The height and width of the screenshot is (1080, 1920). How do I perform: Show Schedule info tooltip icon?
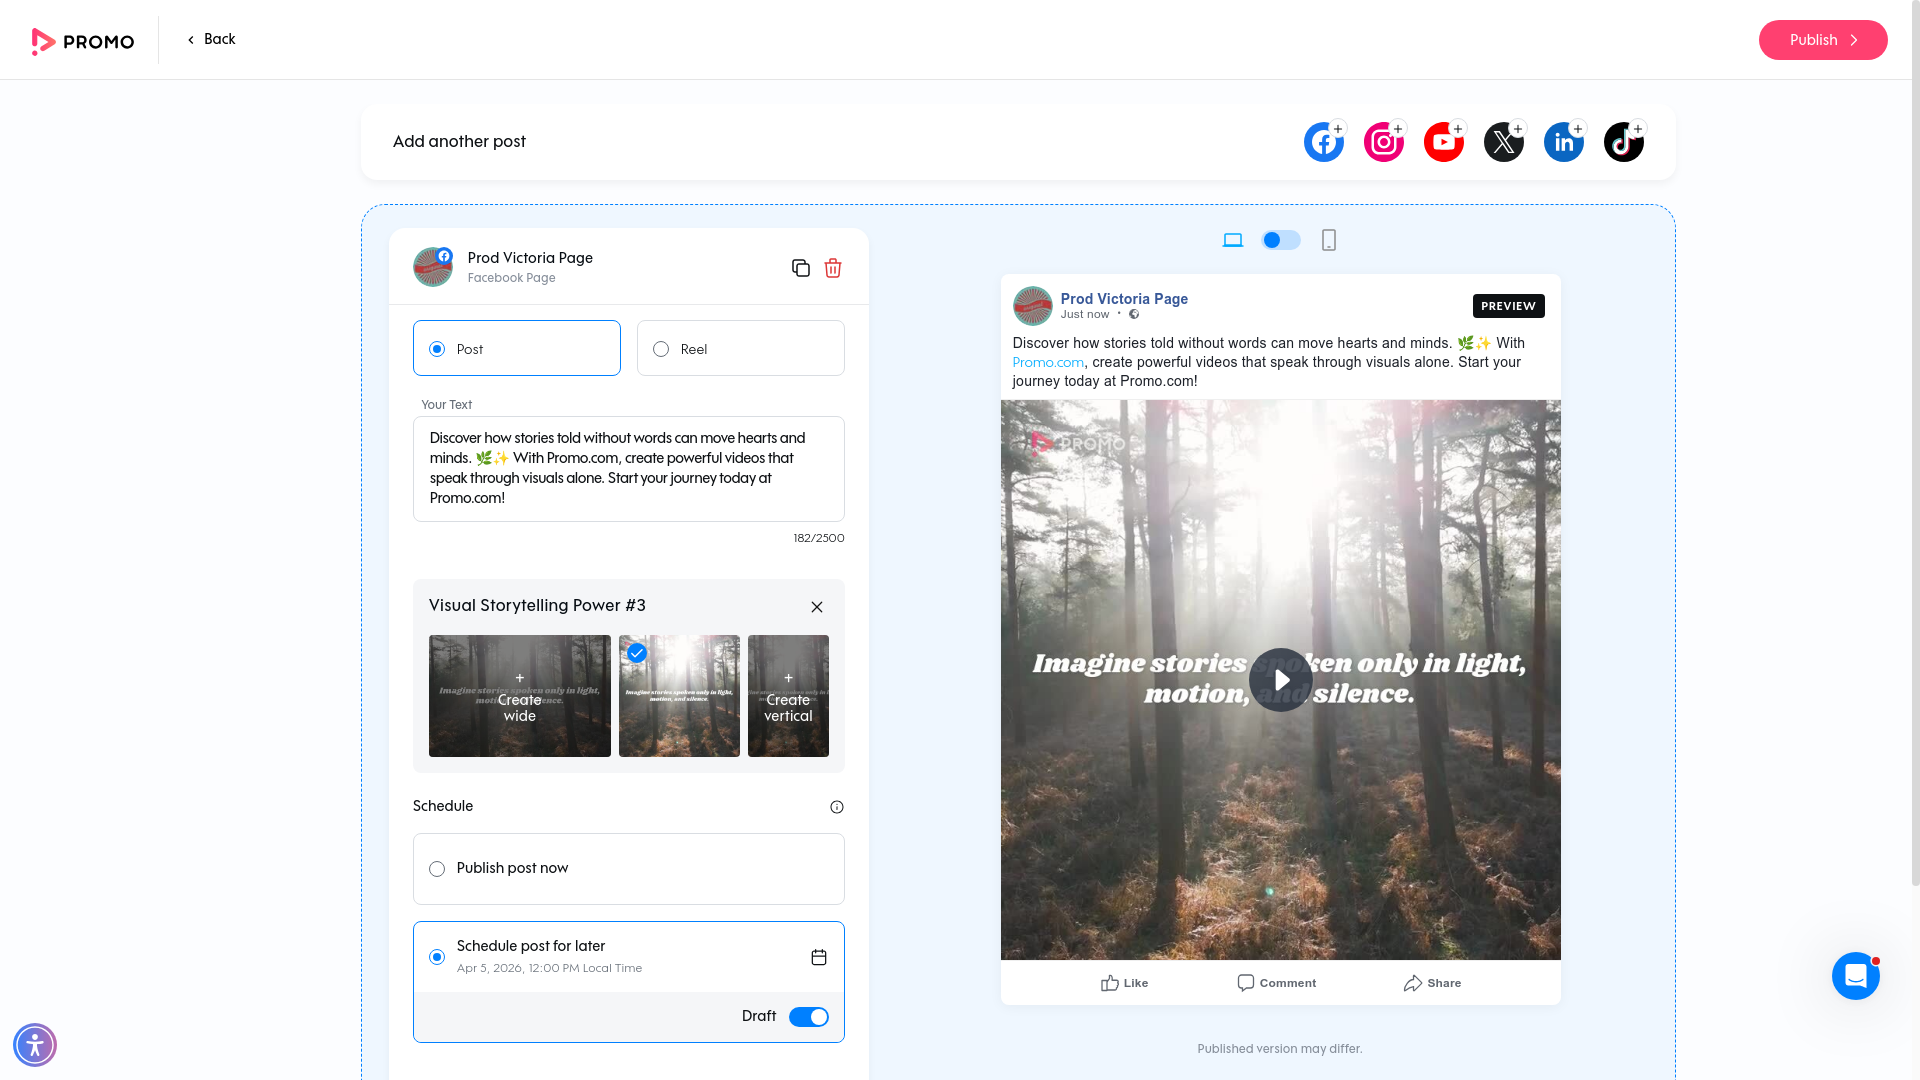[x=837, y=807]
